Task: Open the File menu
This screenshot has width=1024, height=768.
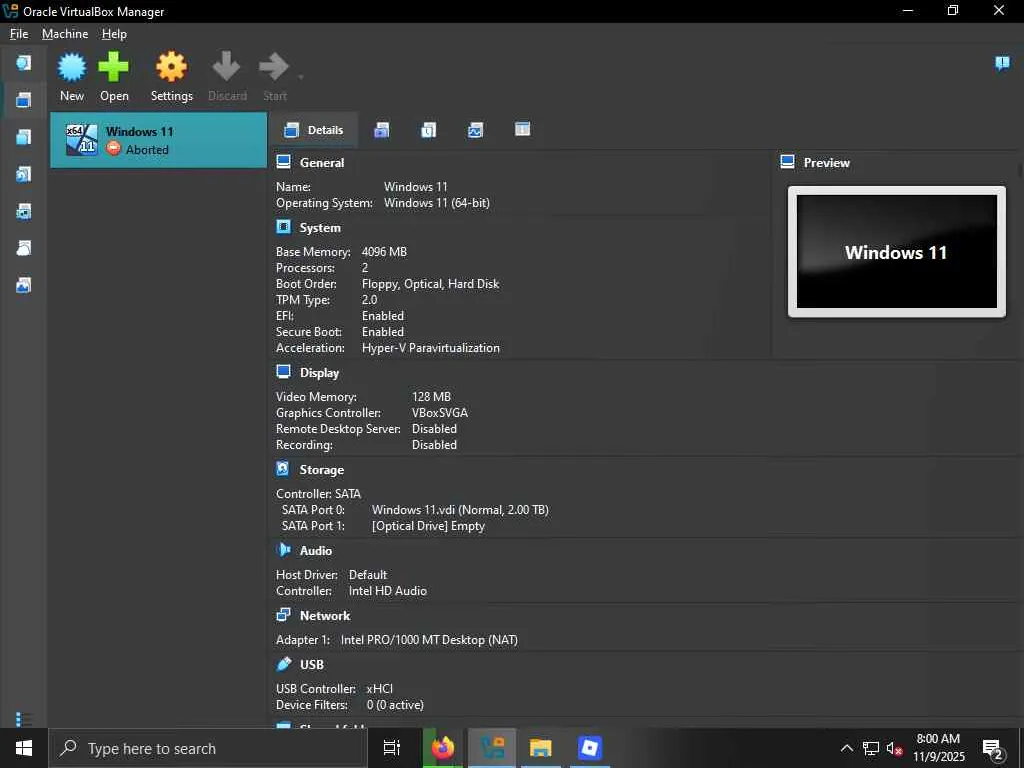Action: 19,34
